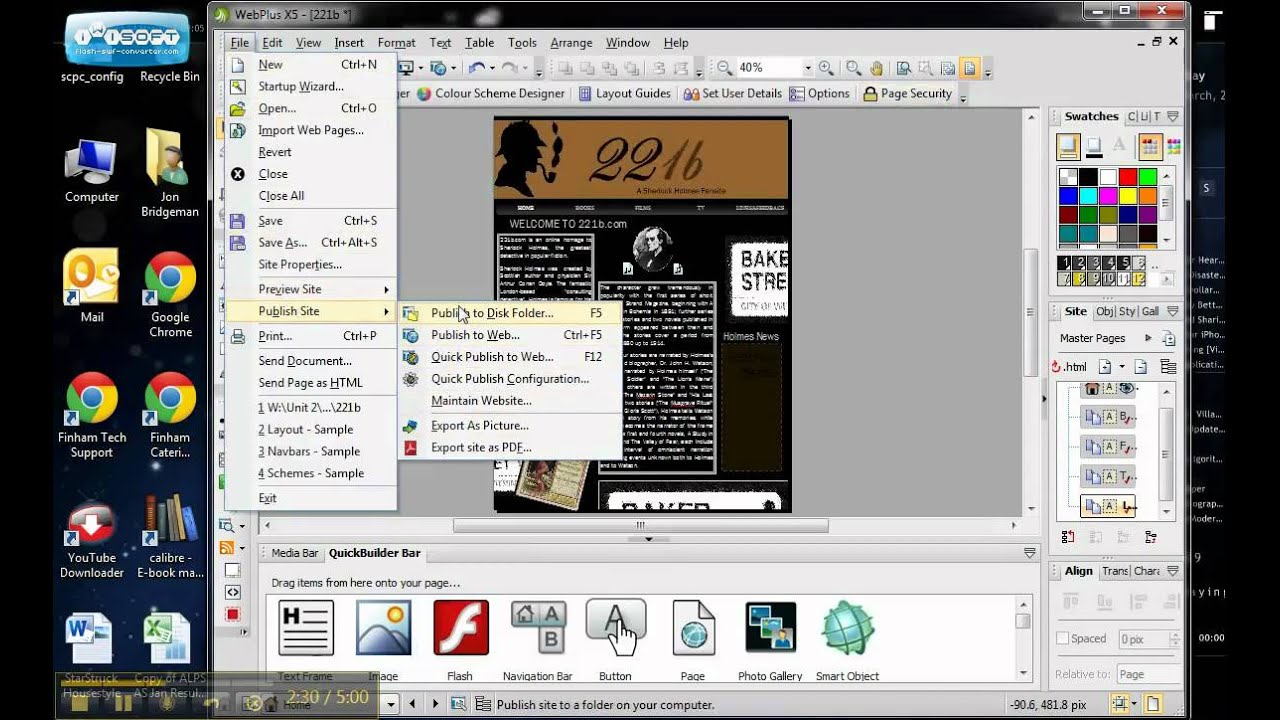Select Export As Picture menu entry
Screen dimensions: 1280x720
[x=510, y=425]
